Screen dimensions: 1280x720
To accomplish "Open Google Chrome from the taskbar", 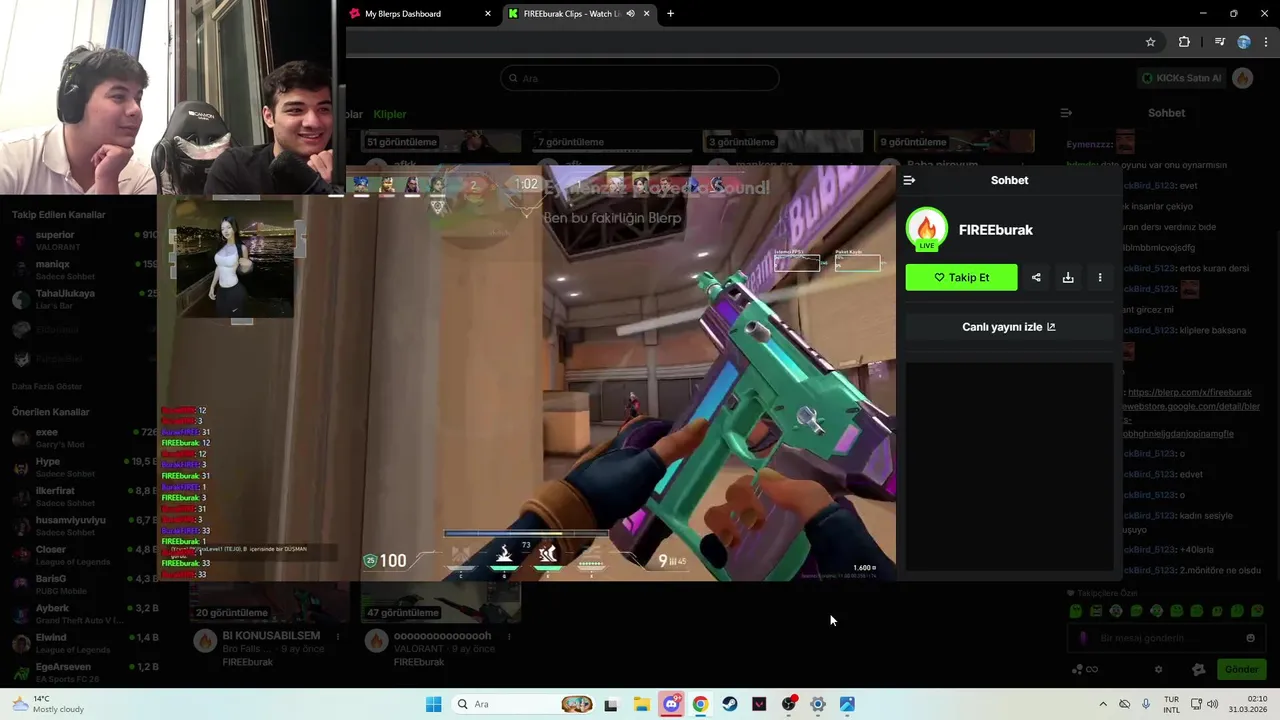I will click(700, 704).
